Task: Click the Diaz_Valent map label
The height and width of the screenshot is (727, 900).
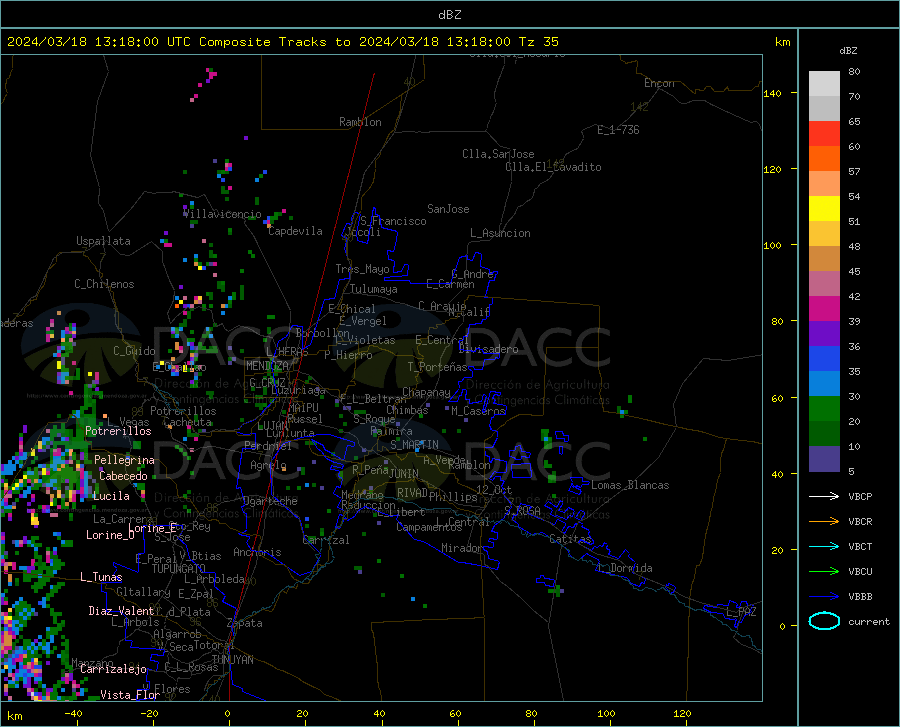Action: click(x=121, y=611)
